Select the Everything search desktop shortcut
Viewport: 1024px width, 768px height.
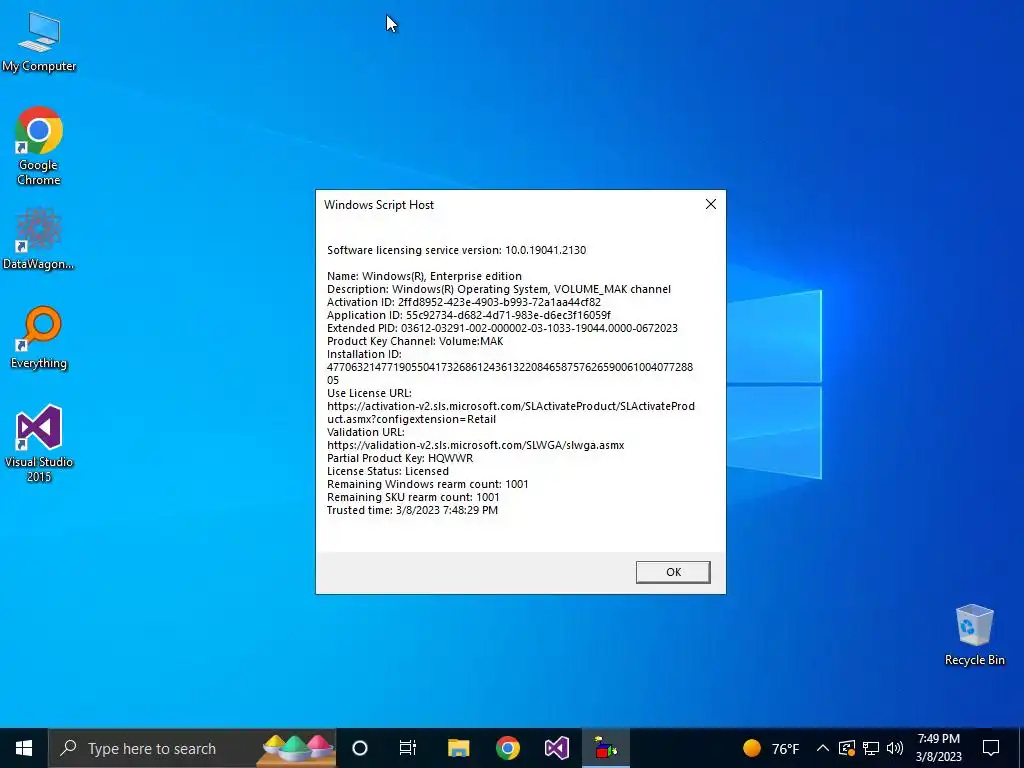point(39,338)
